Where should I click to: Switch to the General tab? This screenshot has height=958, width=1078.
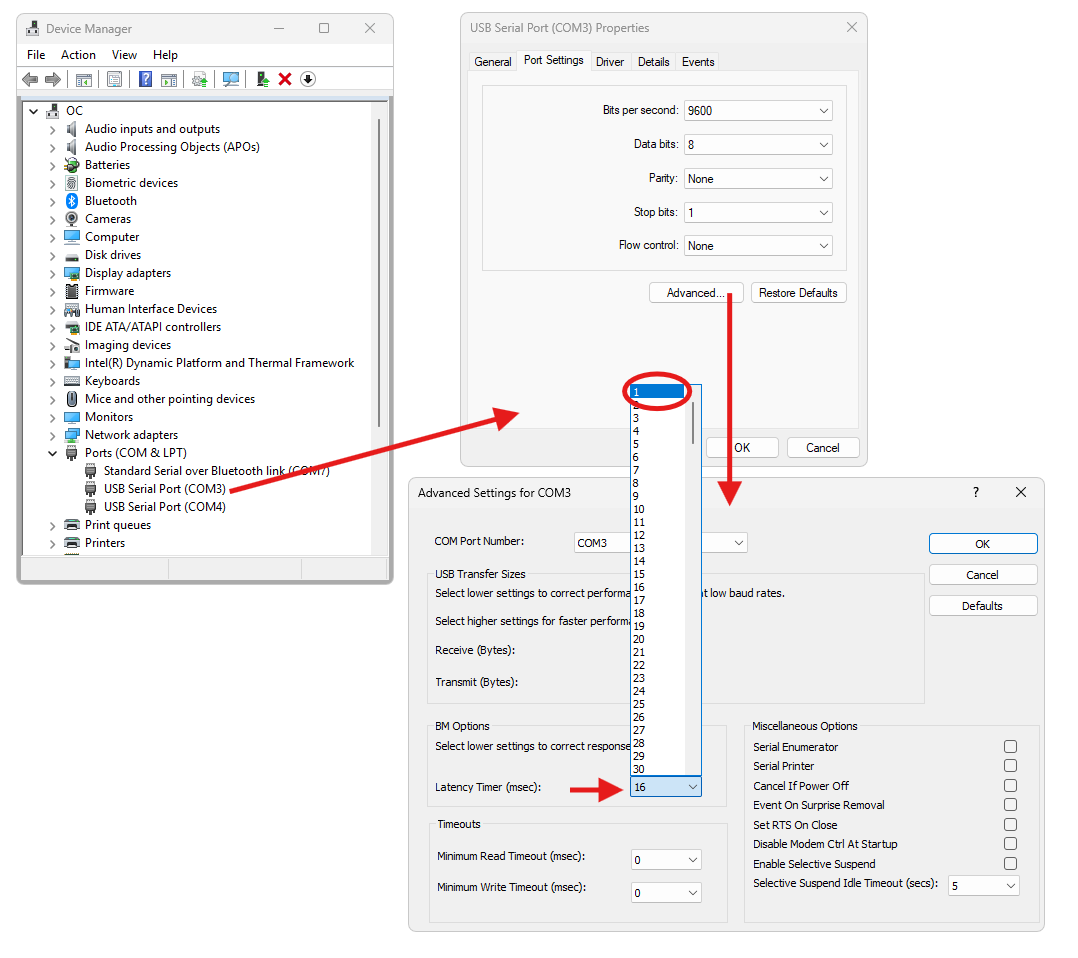tap(493, 62)
